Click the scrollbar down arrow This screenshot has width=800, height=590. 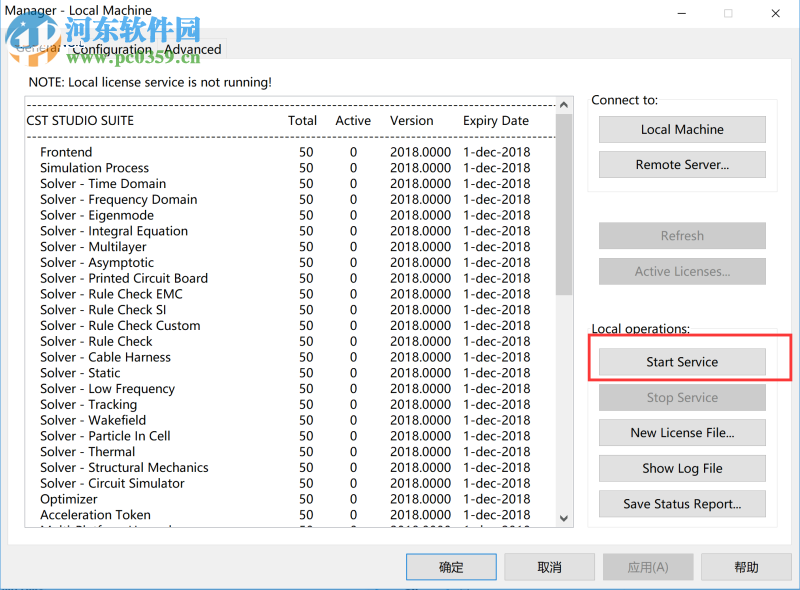pyautogui.click(x=564, y=520)
